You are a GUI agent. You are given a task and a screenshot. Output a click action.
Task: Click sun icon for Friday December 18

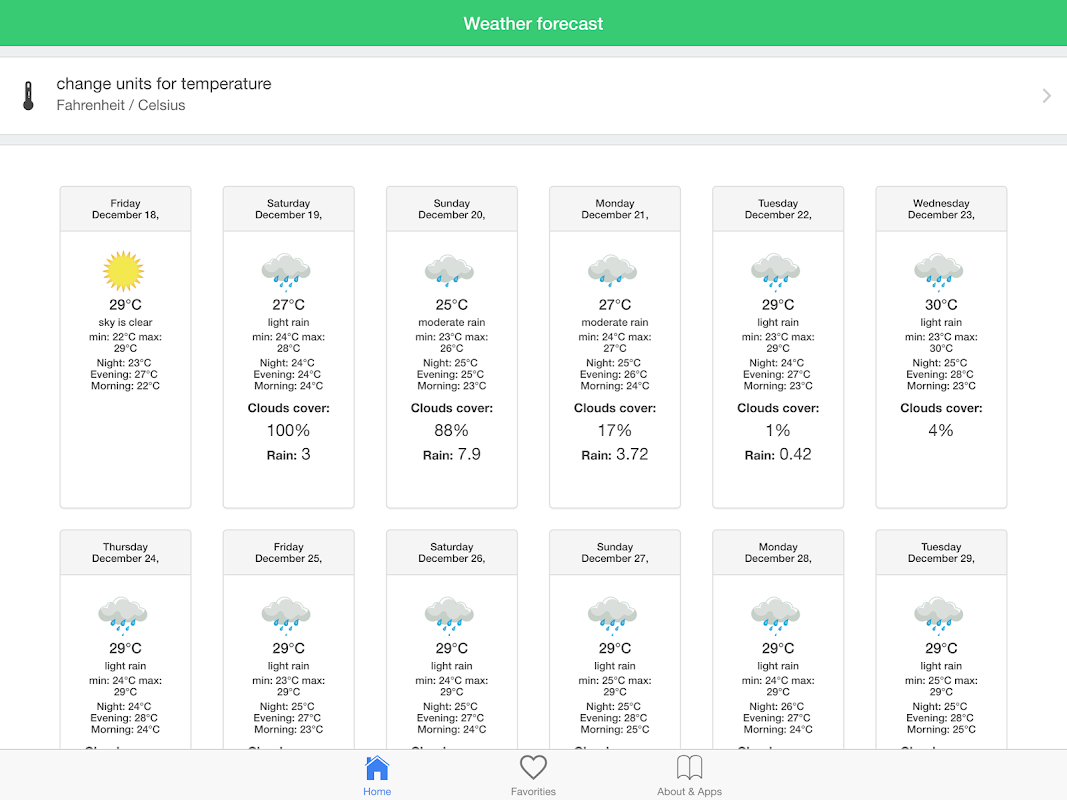click(x=124, y=271)
